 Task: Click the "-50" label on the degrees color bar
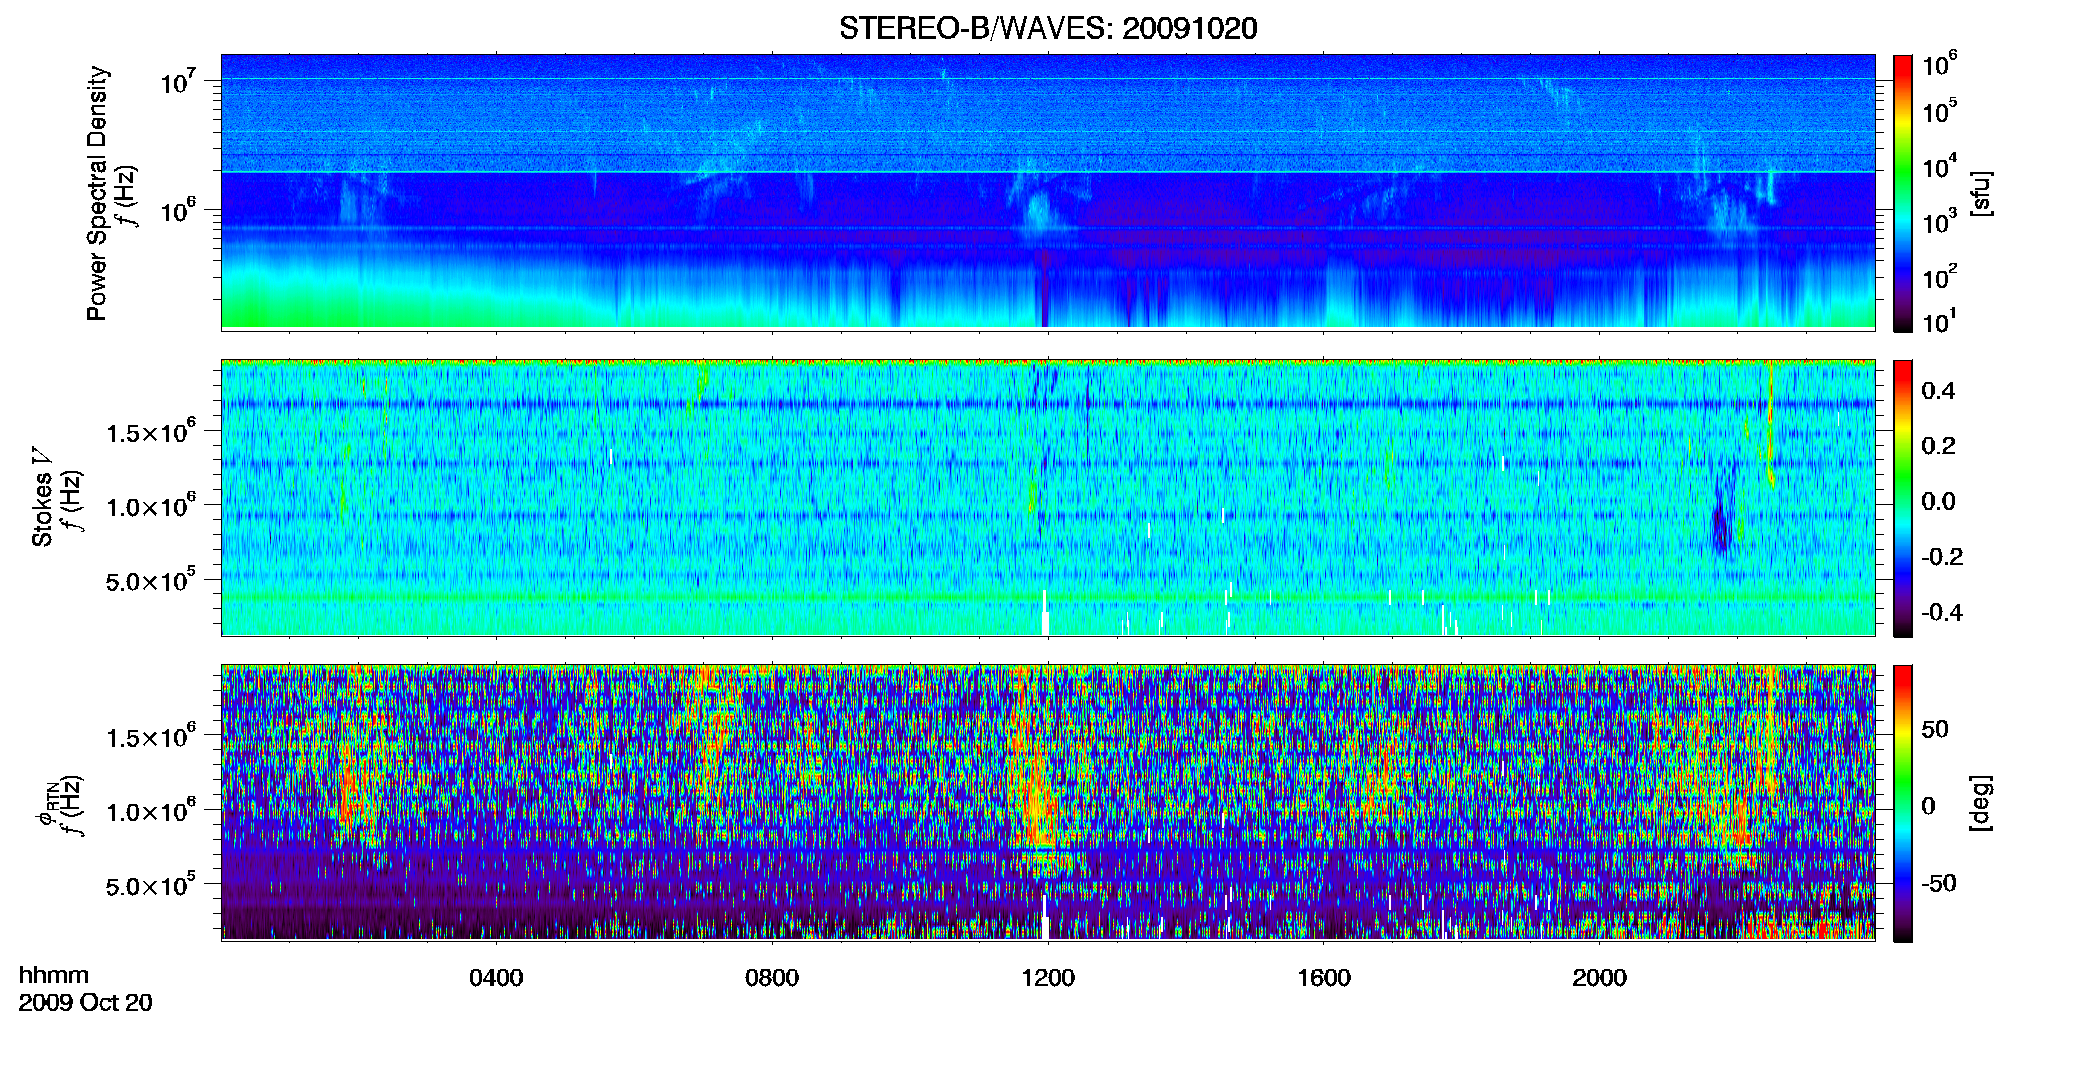(1939, 884)
